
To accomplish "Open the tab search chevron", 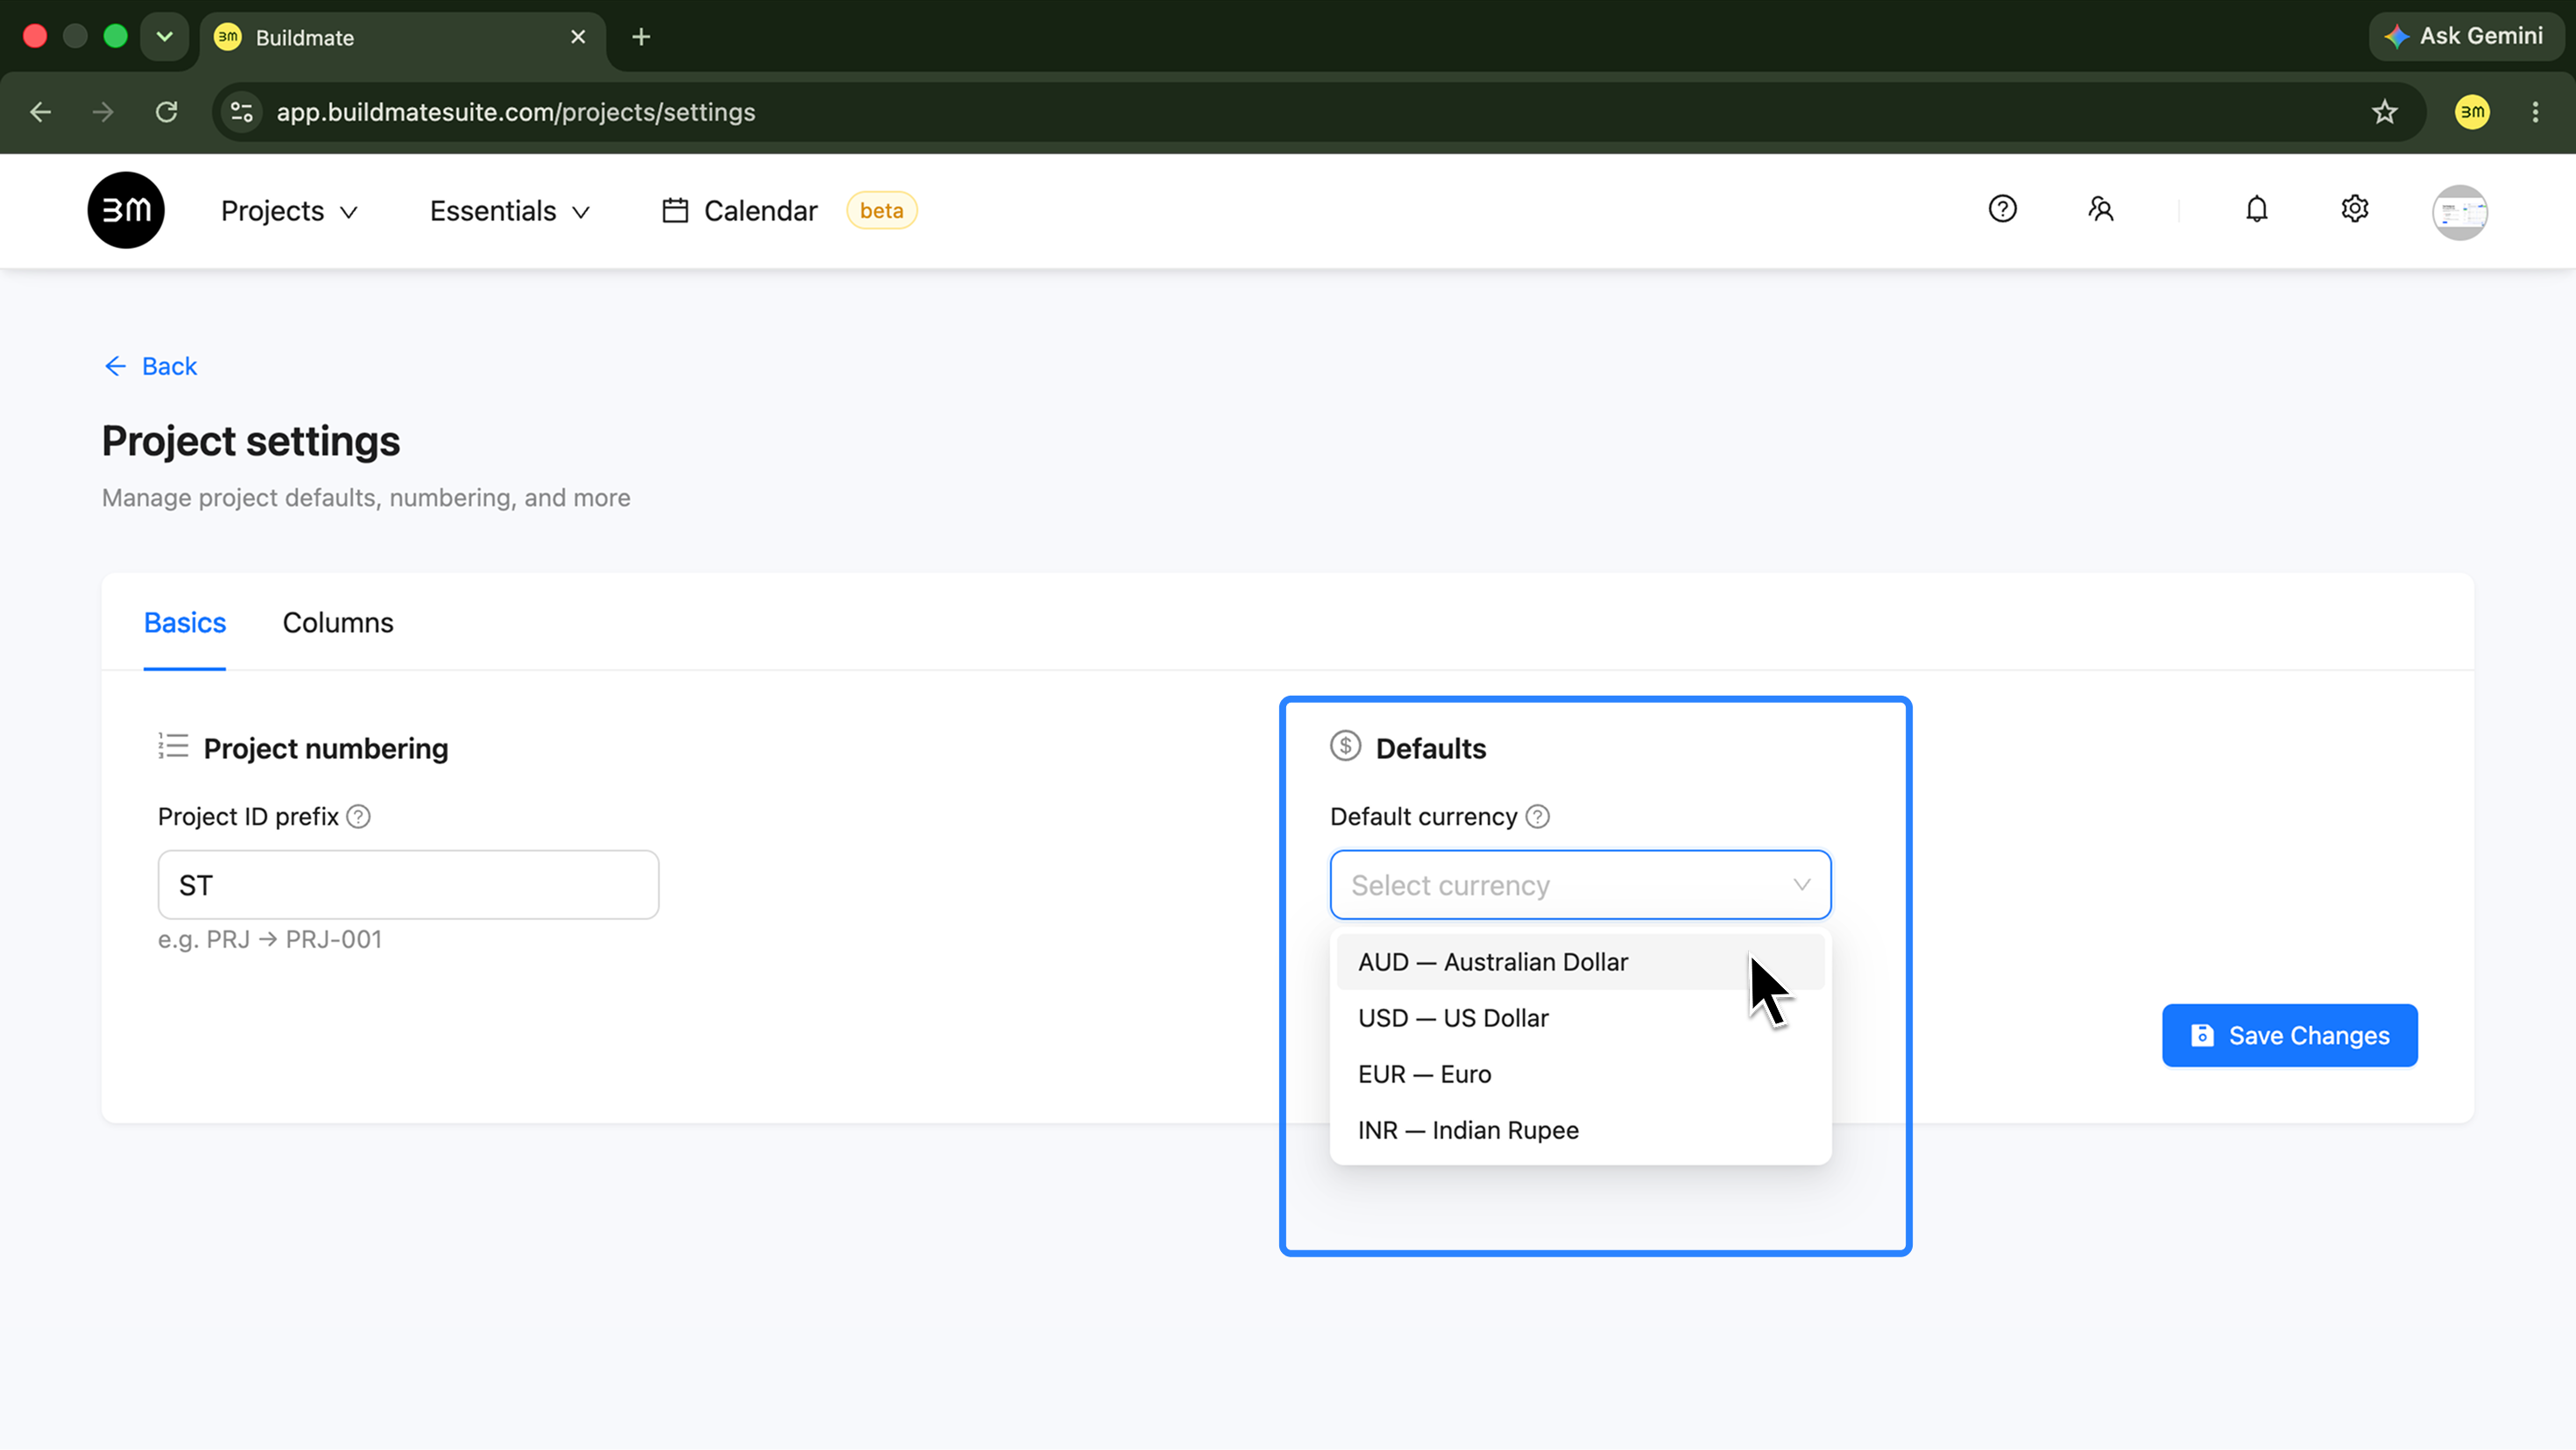I will (165, 37).
